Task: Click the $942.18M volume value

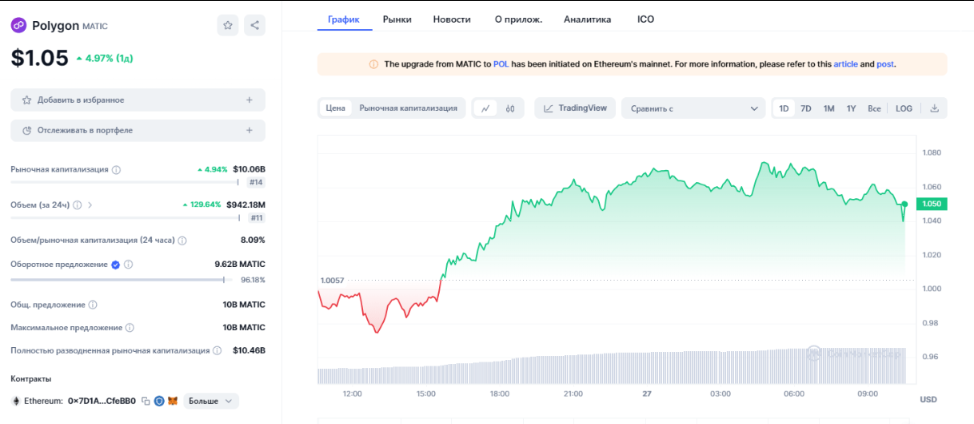Action: pos(246,204)
